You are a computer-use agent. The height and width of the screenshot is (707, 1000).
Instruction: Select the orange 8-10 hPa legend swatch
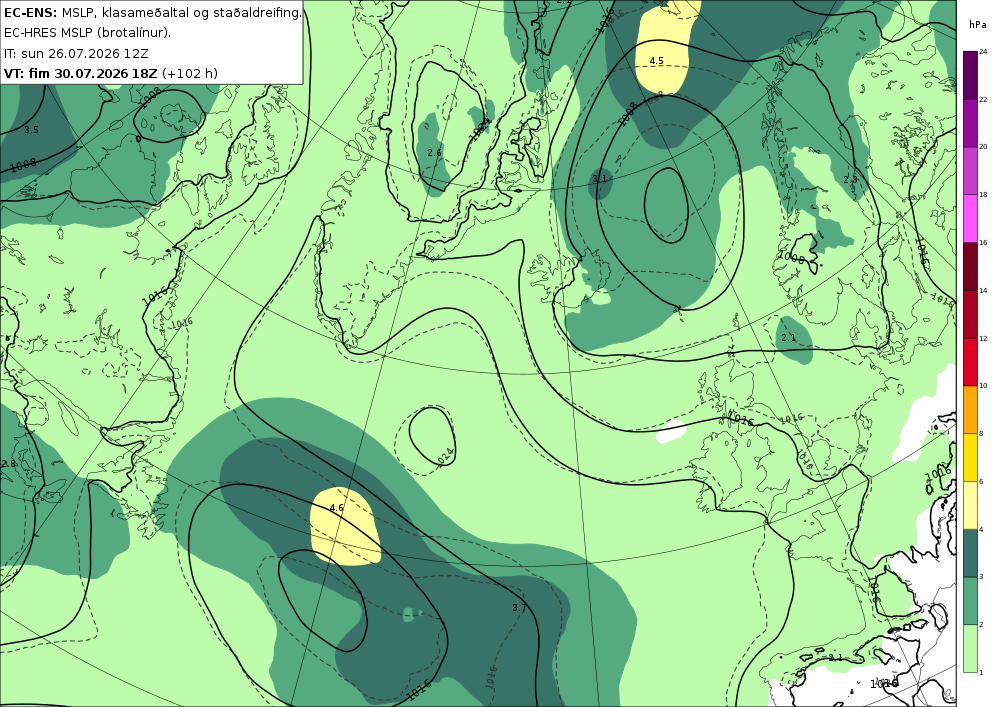971,409
